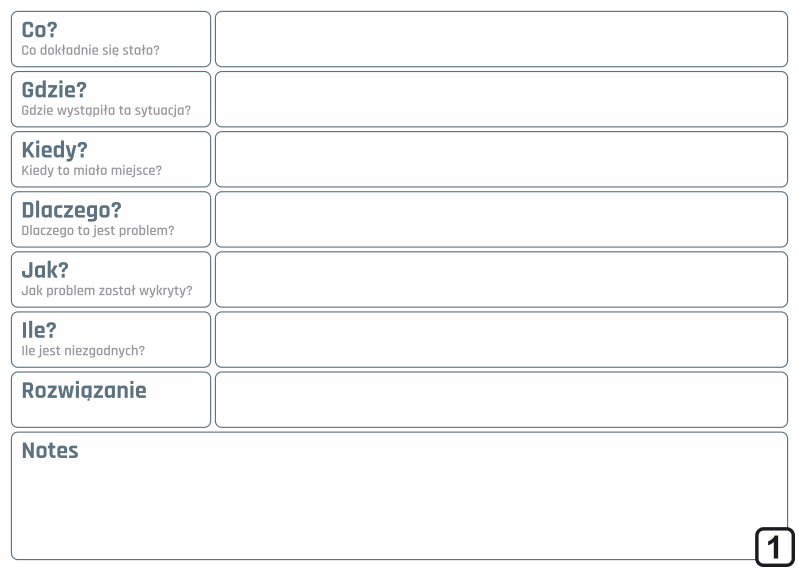Select the Dlaczego? label box
Viewport: 799px width, 571px height.
tap(111, 220)
